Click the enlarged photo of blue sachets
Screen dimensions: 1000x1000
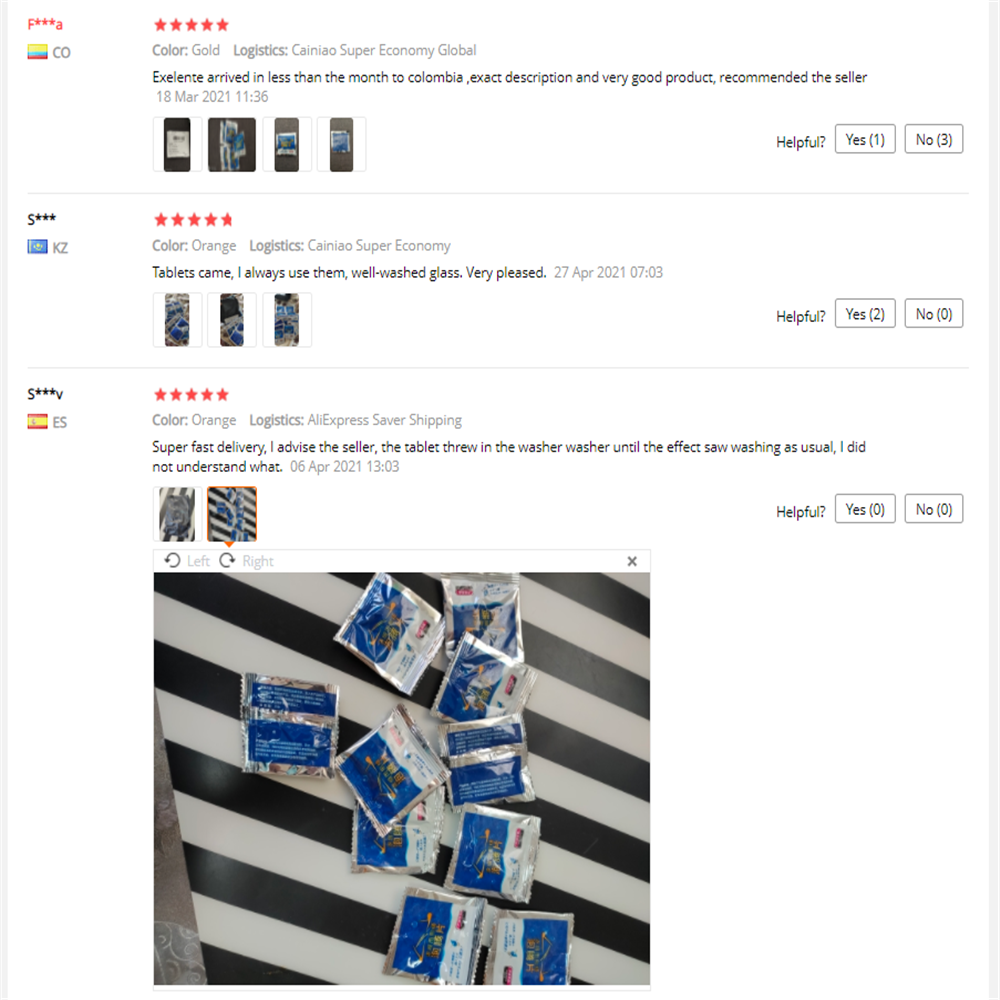pos(401,778)
